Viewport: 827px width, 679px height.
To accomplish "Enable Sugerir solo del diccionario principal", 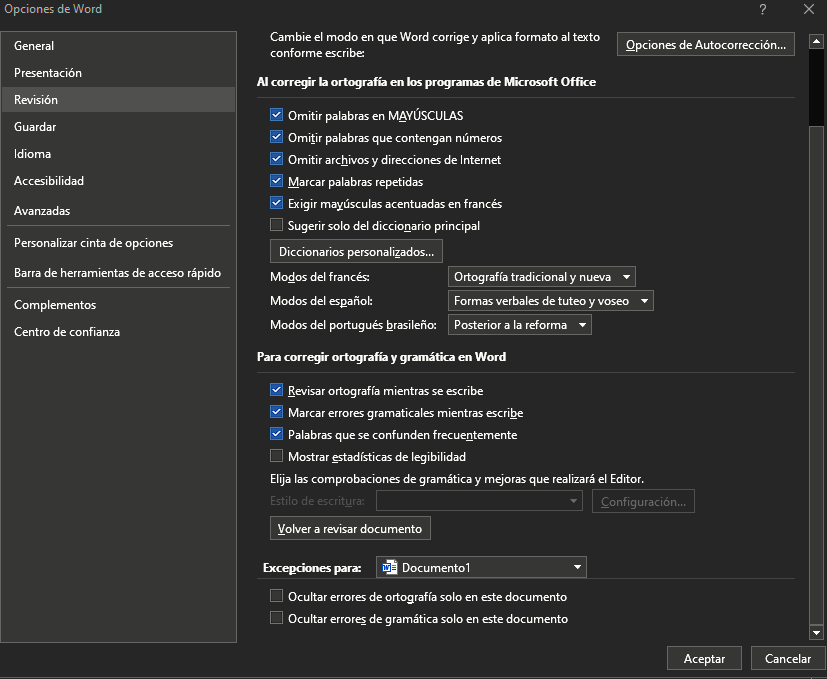I will coord(276,225).
